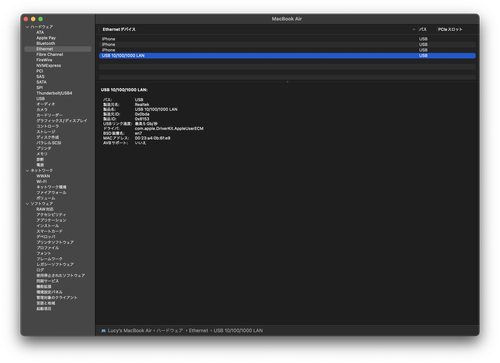Screen dimensions: 500x363
Task: Click USB 10/100/1000 LAN in the path bar
Action: click(238, 331)
